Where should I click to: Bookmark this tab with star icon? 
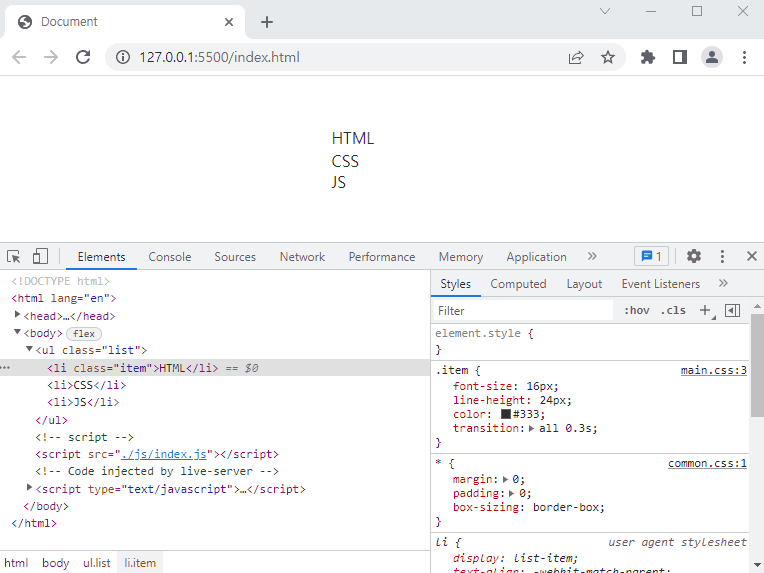(x=608, y=57)
